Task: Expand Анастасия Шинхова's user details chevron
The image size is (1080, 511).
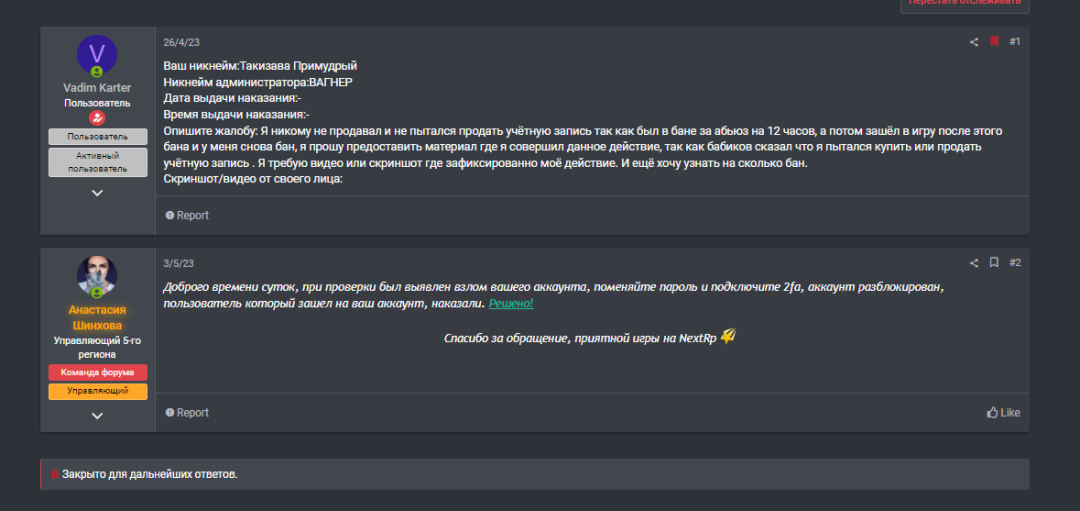Action: point(97,415)
